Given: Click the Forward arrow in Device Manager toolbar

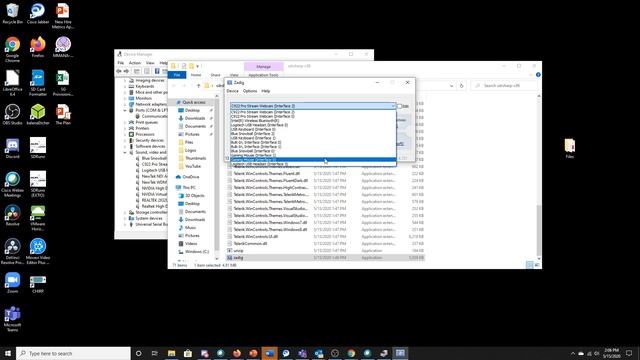Looking at the screenshot, I should (x=126, y=71).
